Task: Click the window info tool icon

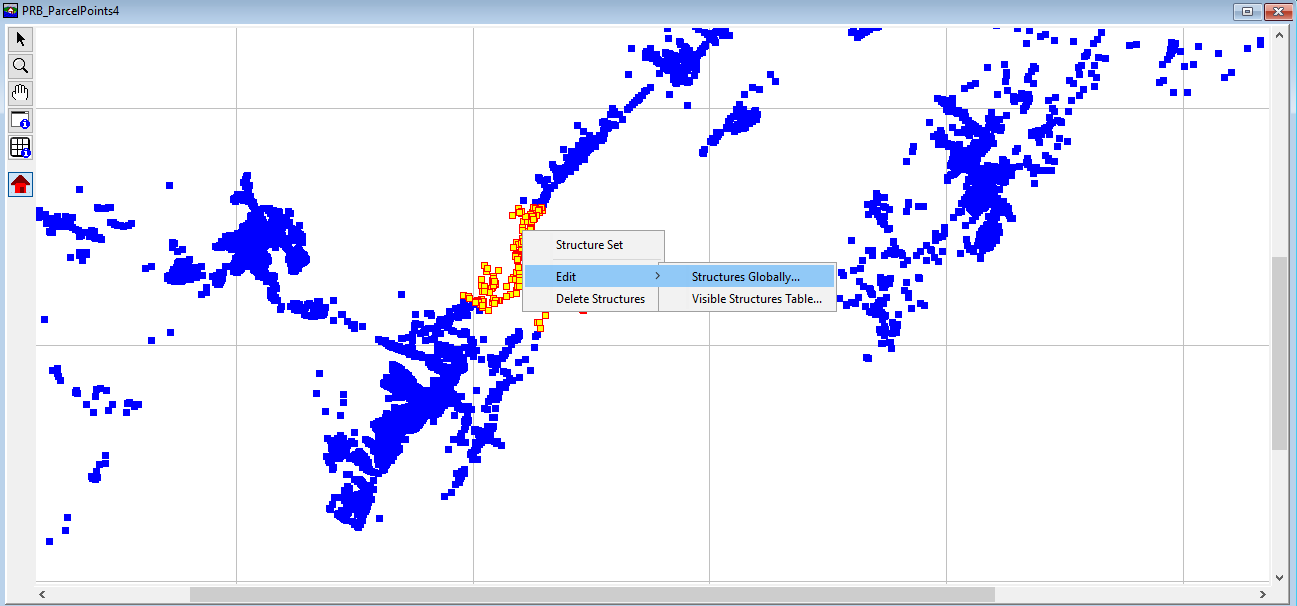Action: [x=20, y=120]
